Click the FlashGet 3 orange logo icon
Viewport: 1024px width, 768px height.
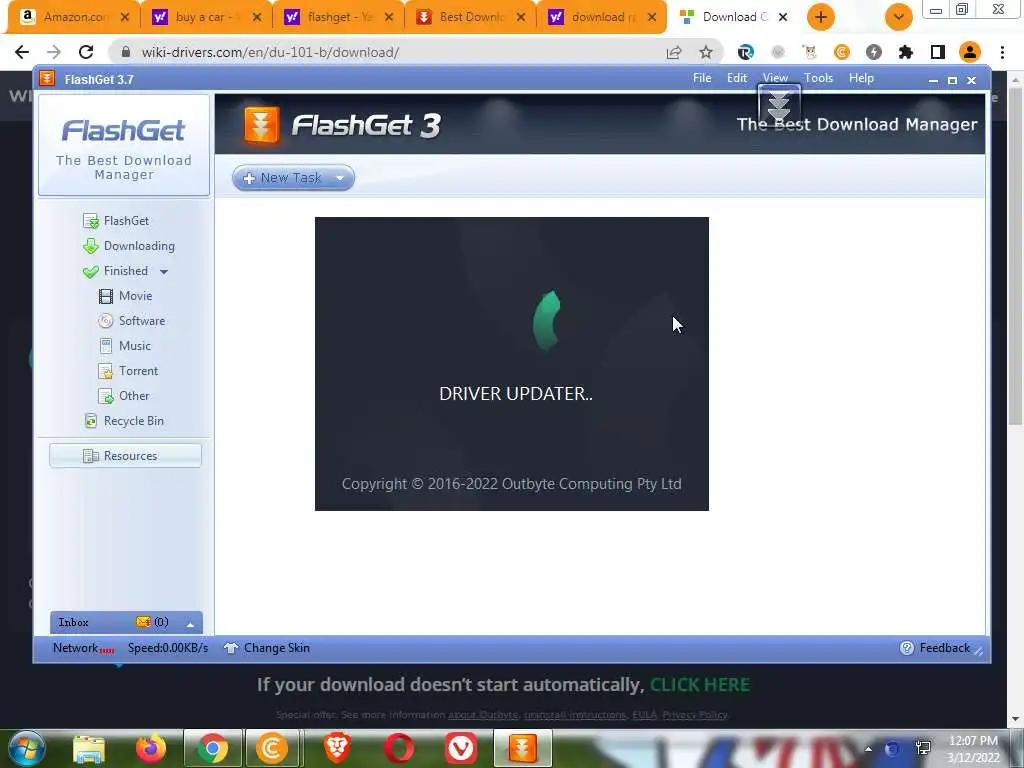pos(261,124)
